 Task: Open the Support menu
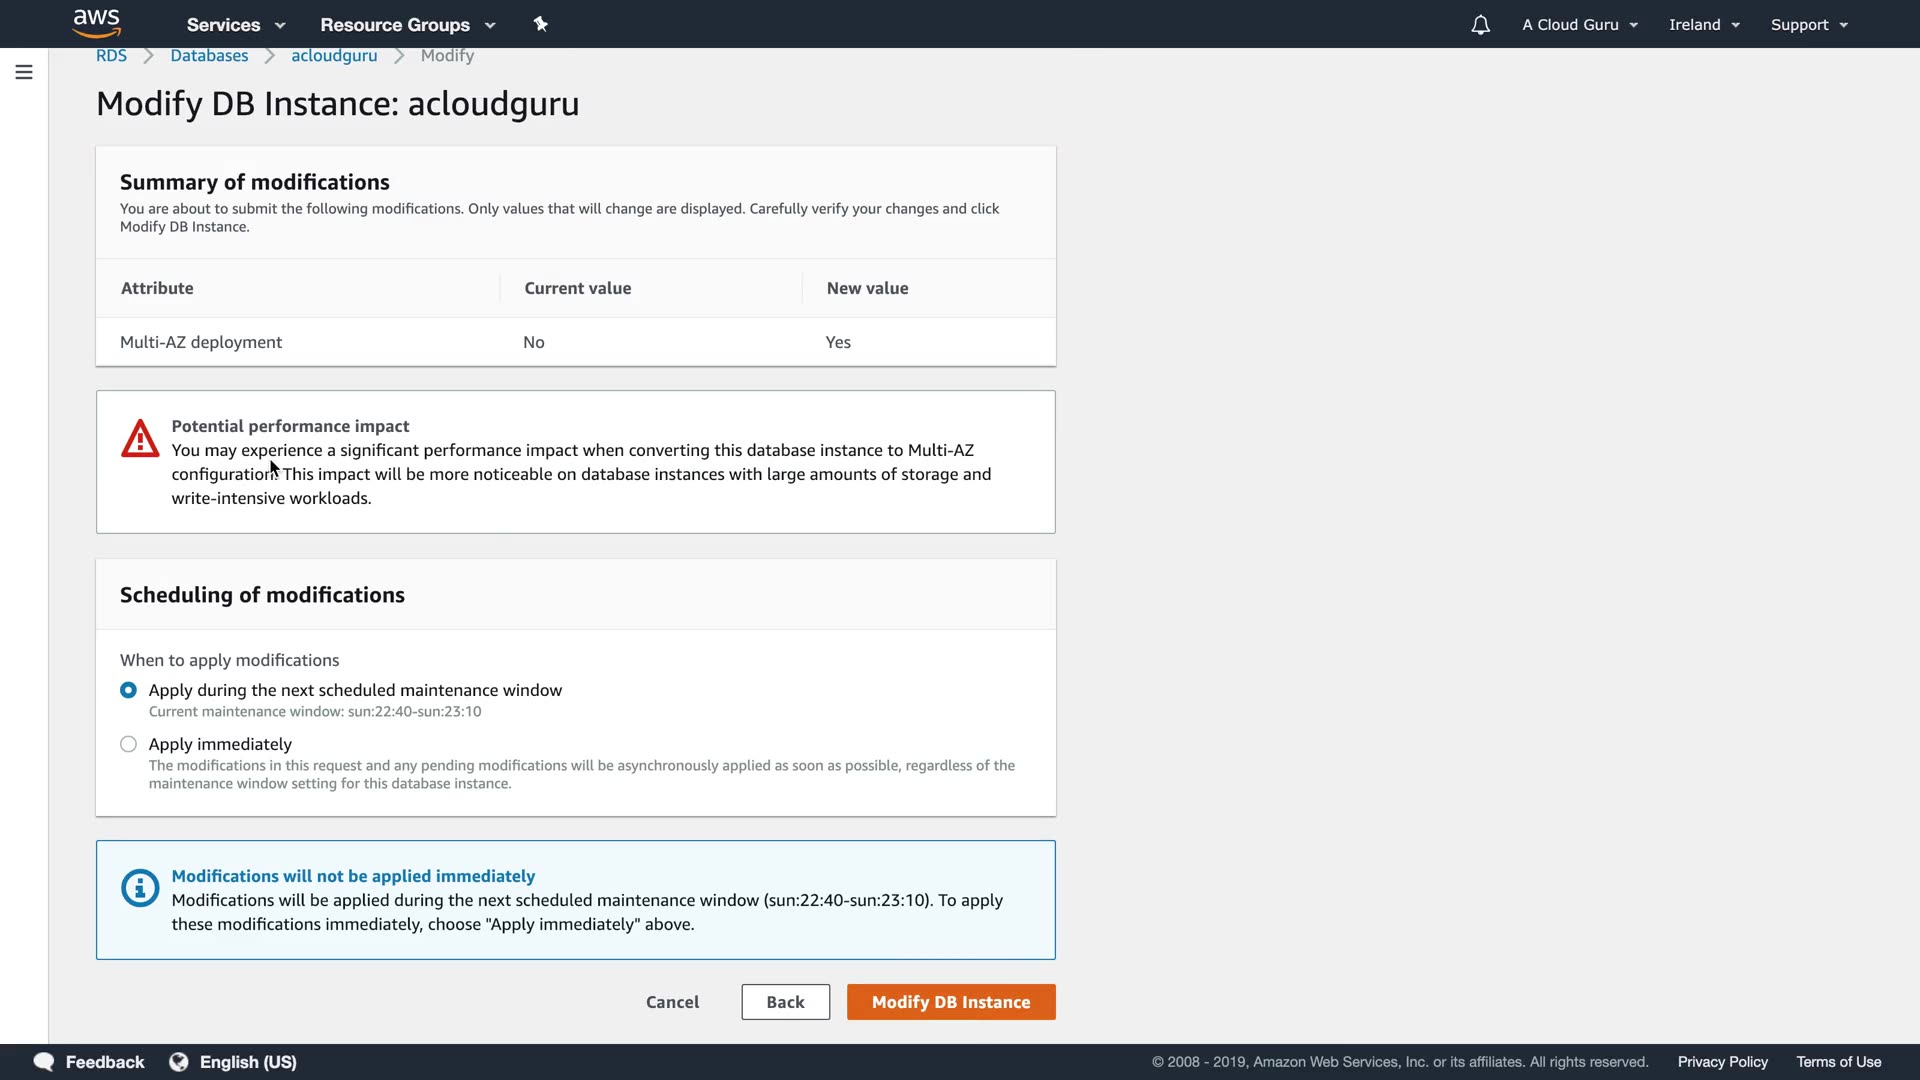tap(1809, 25)
